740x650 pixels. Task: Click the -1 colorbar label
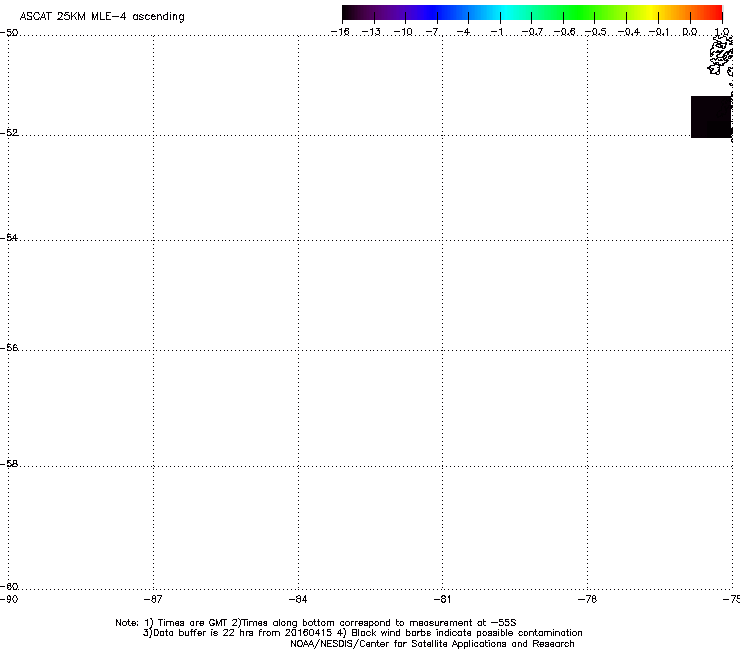[496, 32]
